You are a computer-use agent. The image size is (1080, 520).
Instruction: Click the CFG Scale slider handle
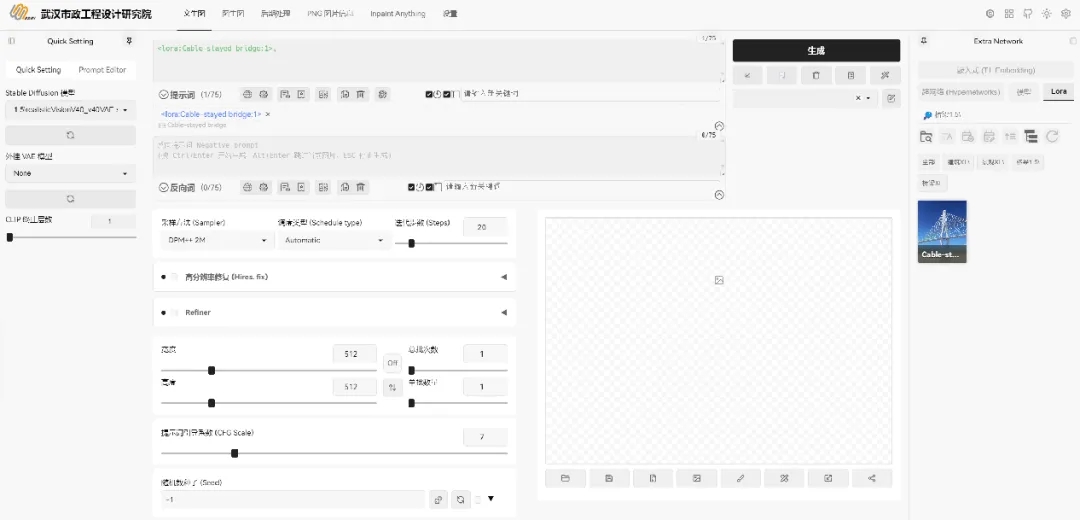[234, 453]
